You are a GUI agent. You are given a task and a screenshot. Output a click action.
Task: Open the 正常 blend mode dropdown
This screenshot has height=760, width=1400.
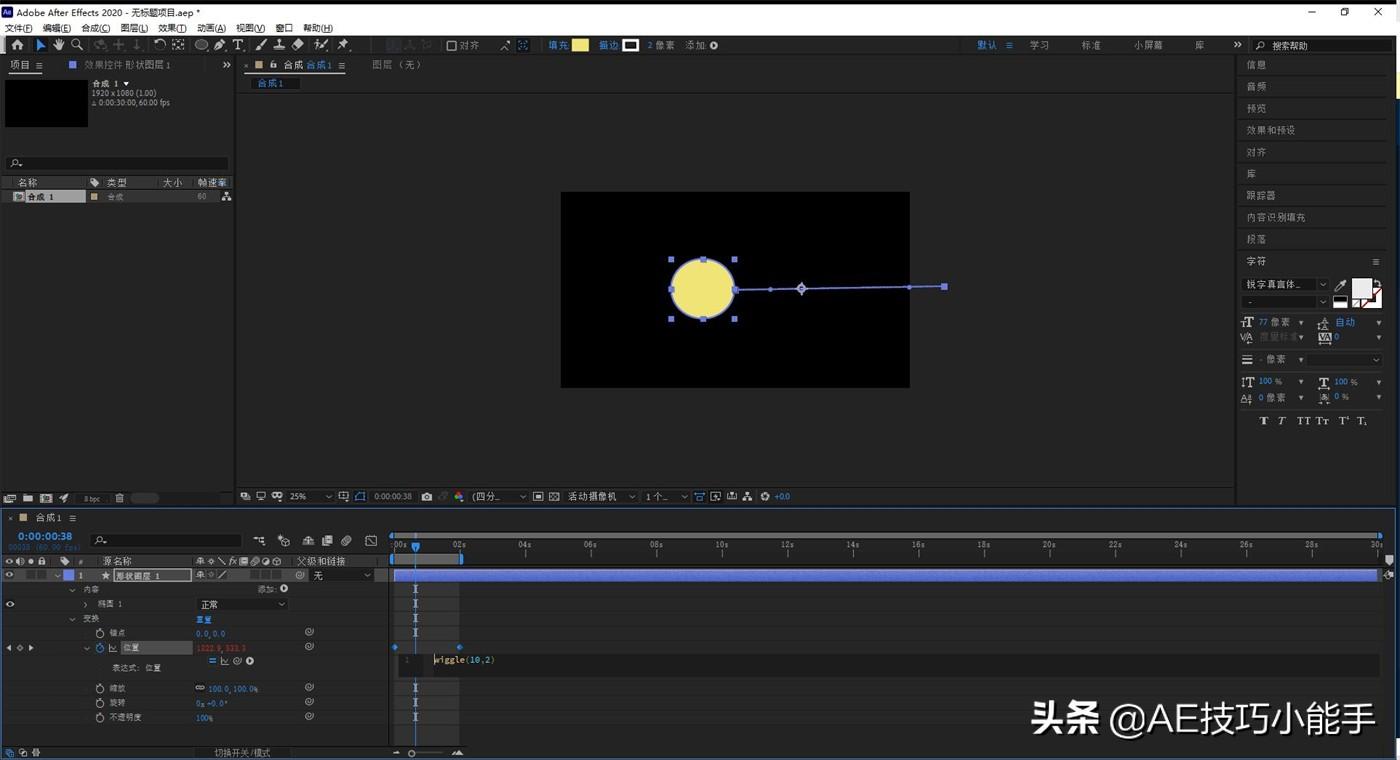(x=241, y=604)
